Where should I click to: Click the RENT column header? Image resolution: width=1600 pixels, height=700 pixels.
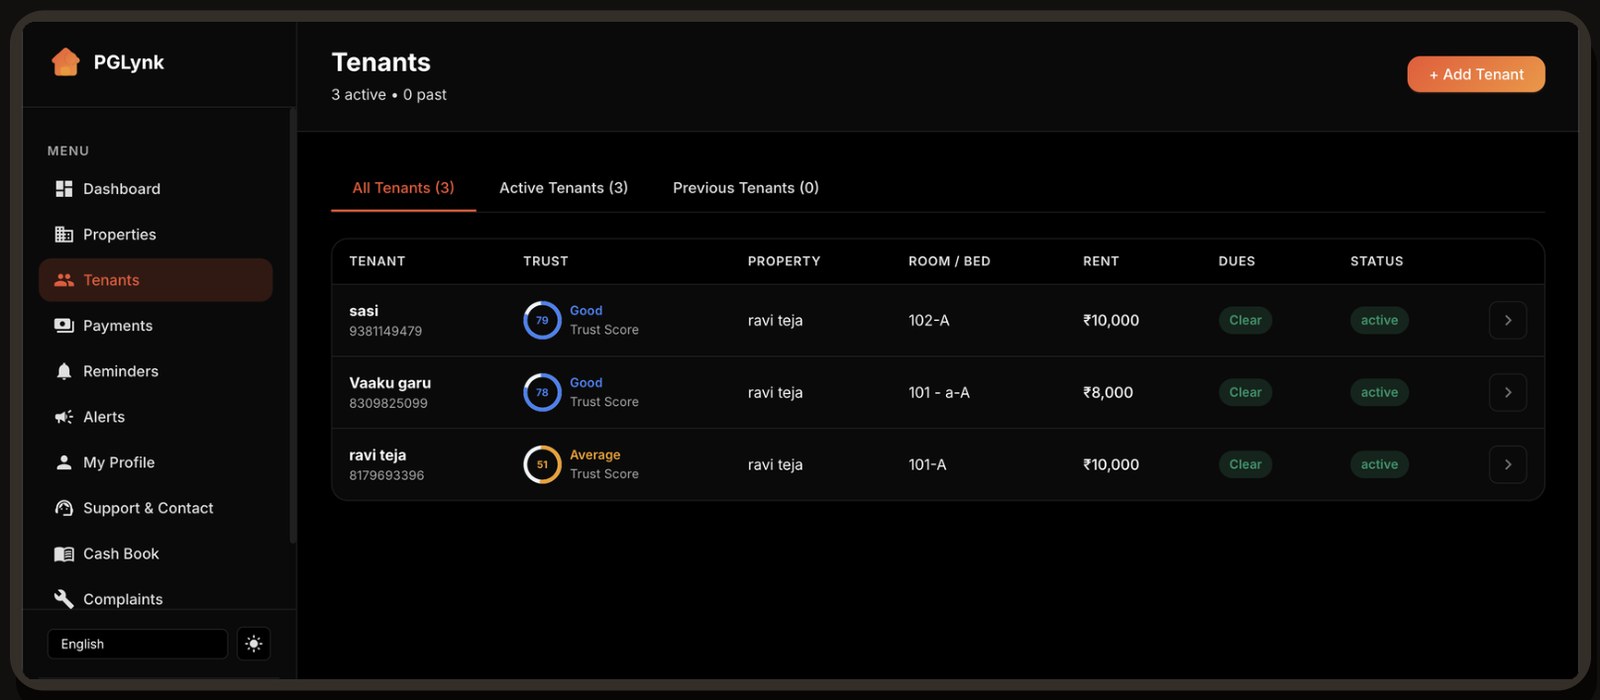(1100, 261)
